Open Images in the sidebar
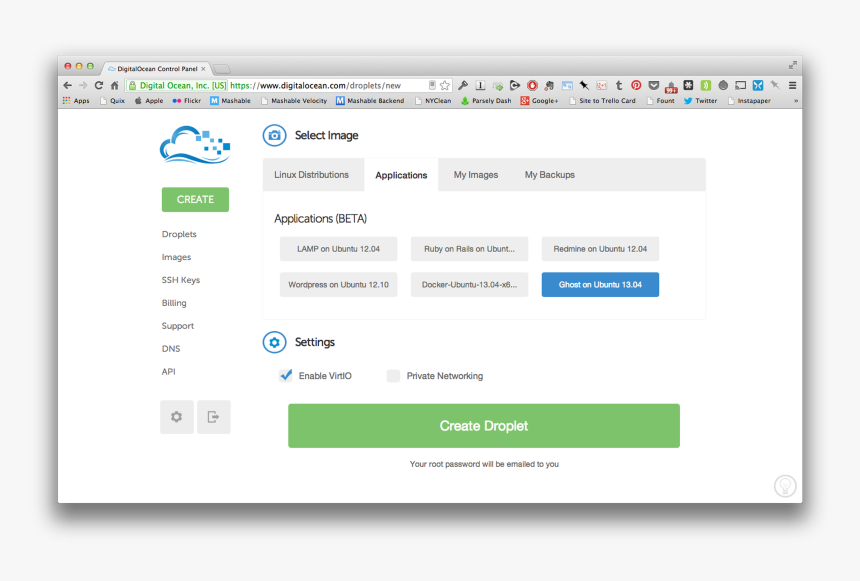 [176, 257]
